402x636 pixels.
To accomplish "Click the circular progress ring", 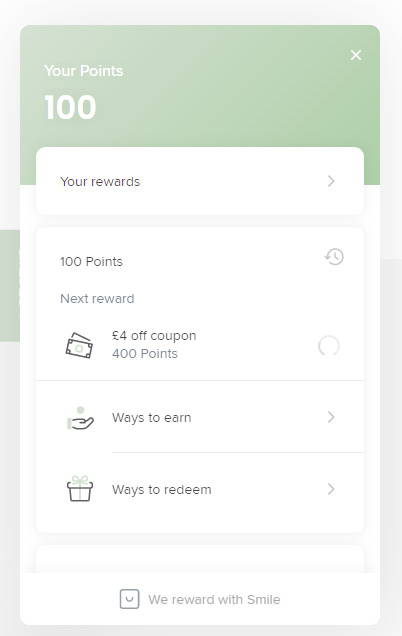I will point(329,346).
